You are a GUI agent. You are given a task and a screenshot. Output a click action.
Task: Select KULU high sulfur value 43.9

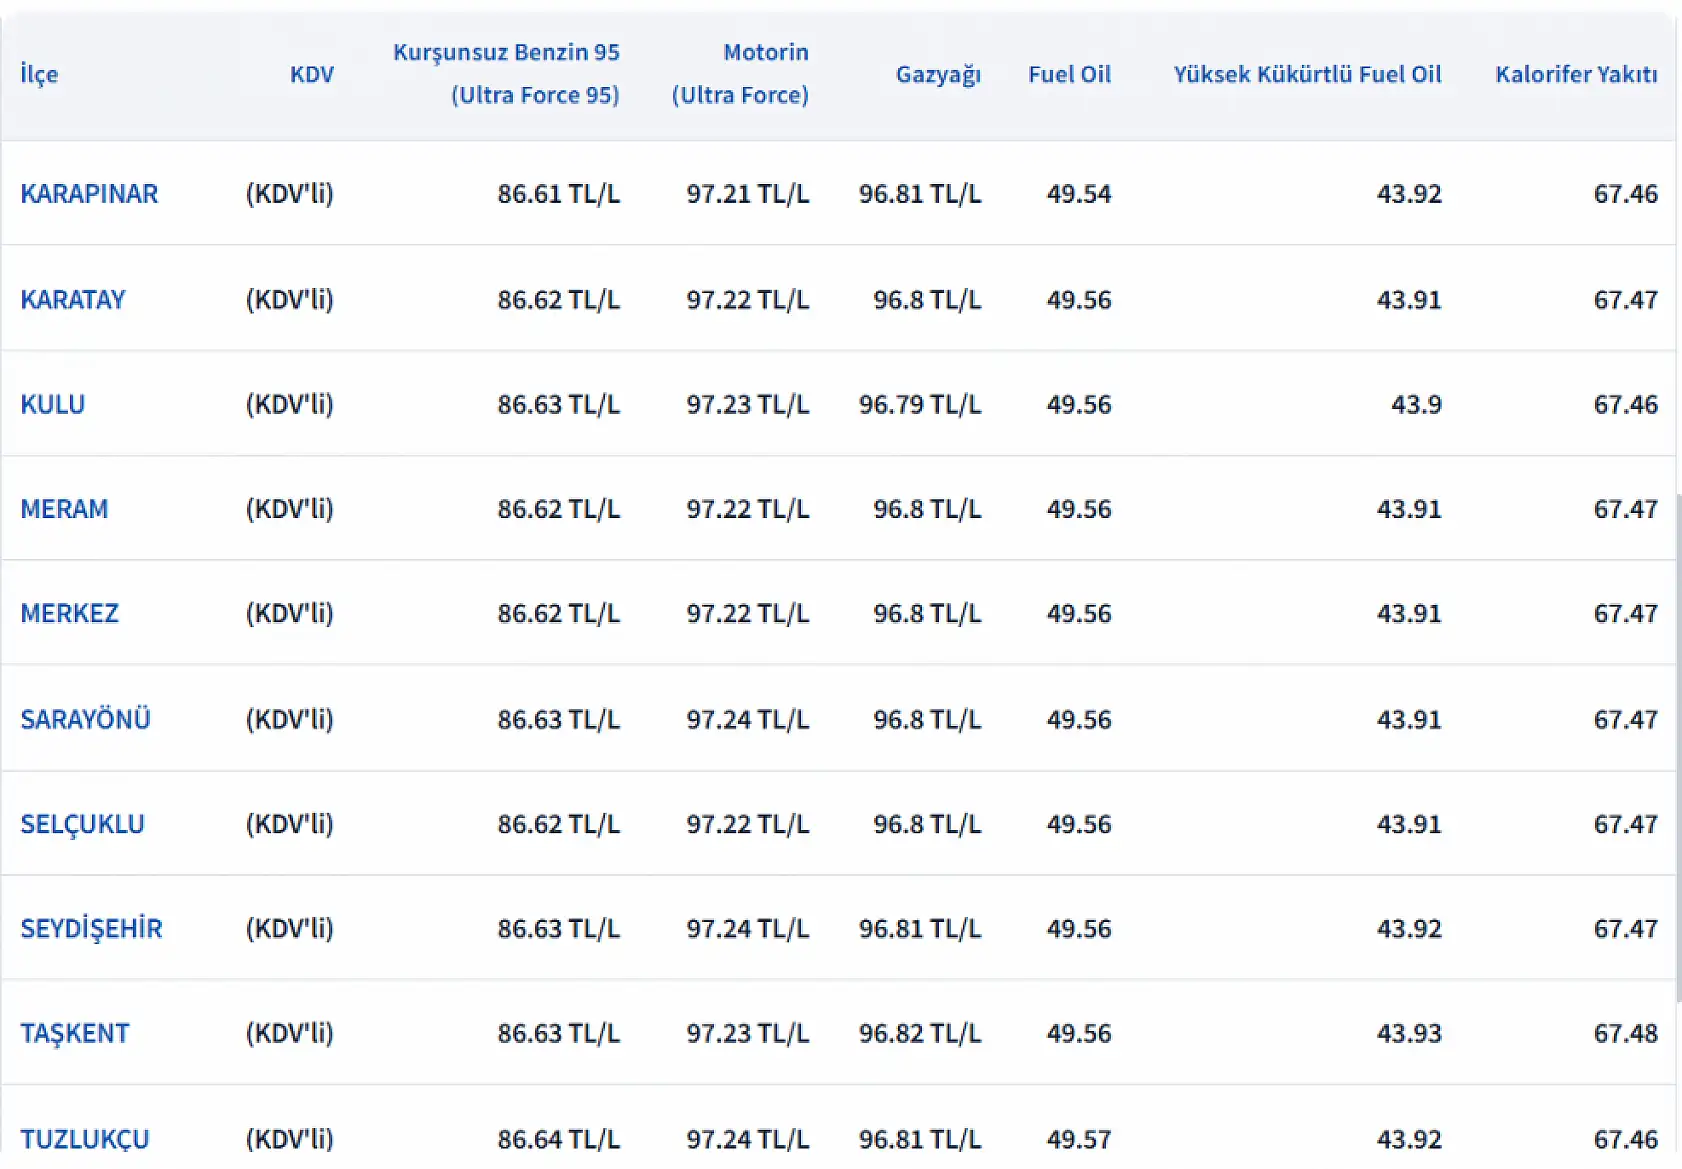click(x=1416, y=405)
